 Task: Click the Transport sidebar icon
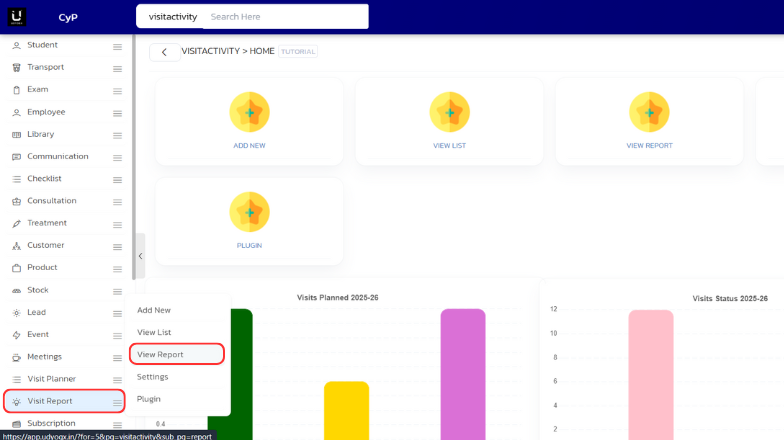(x=16, y=67)
